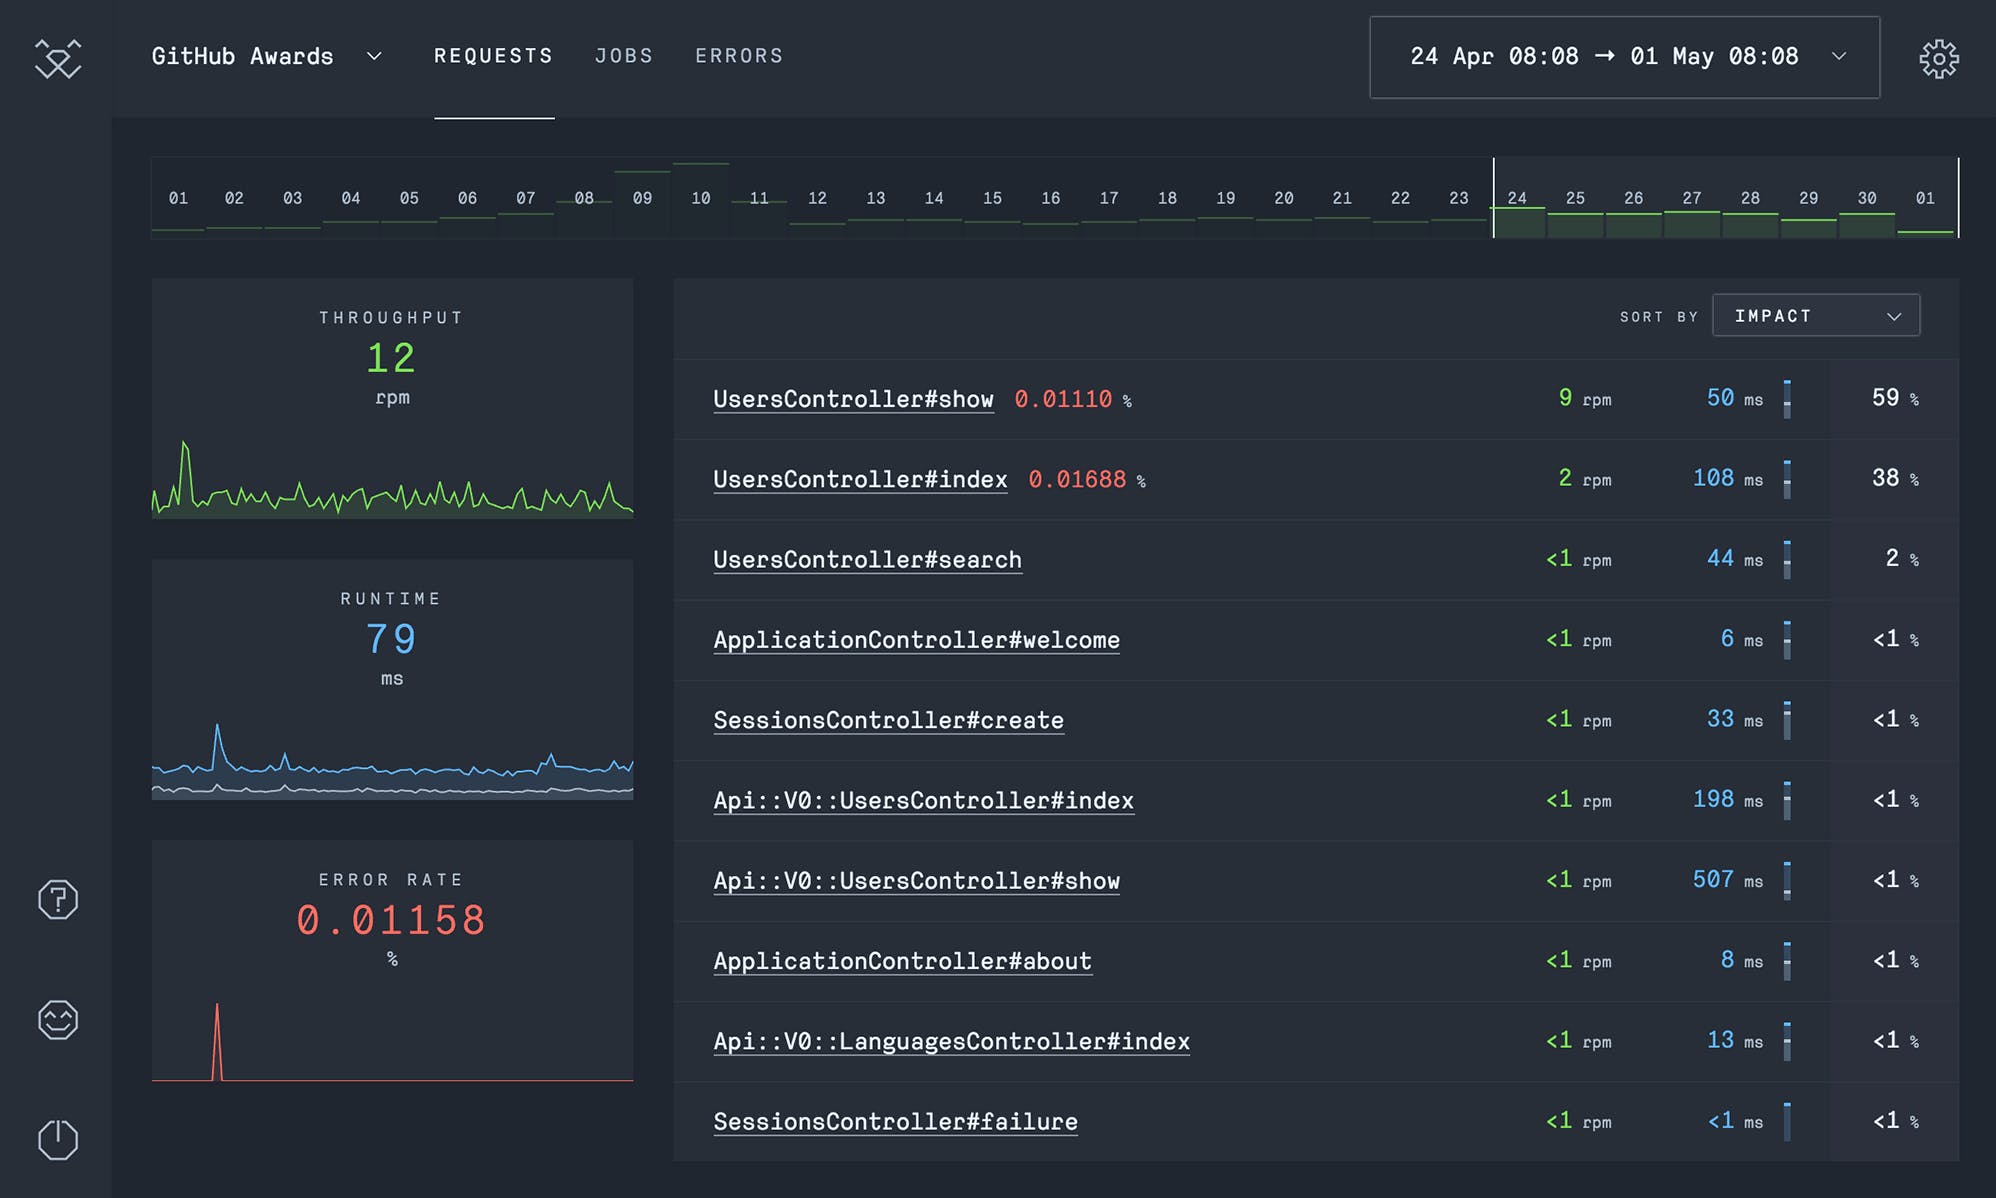This screenshot has width=1996, height=1198.
Task: Click the 507 ms runtime value
Action: coord(1727,880)
